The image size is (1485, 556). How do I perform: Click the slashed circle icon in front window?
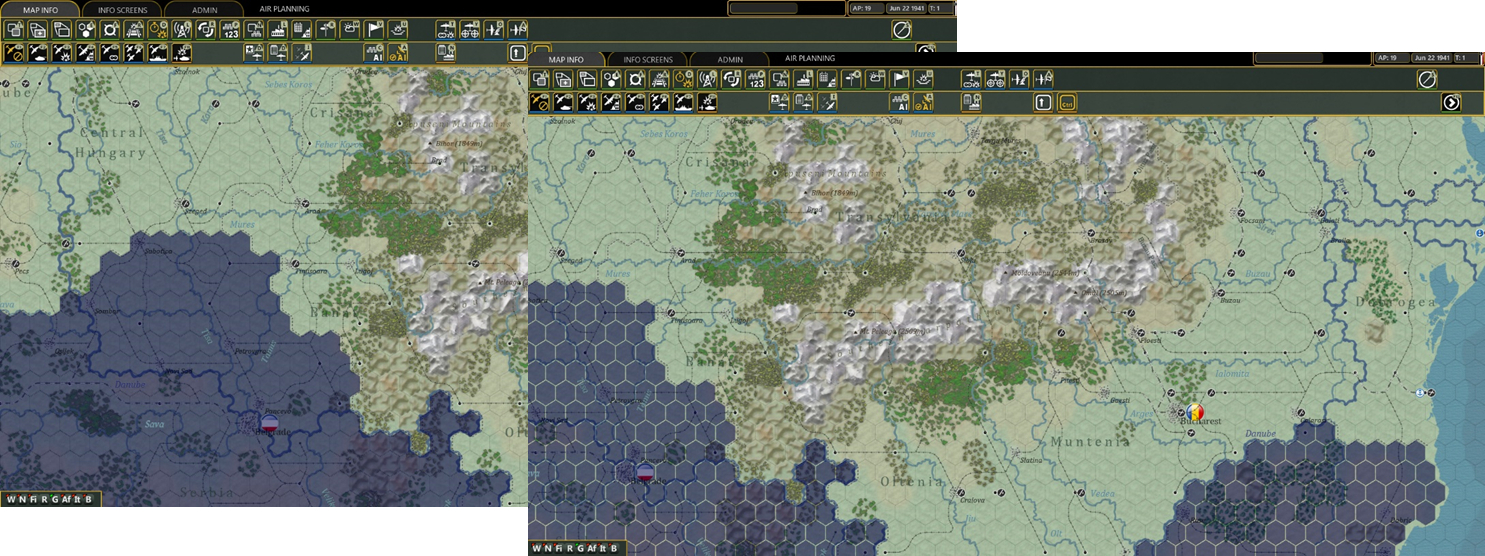click(x=1427, y=80)
